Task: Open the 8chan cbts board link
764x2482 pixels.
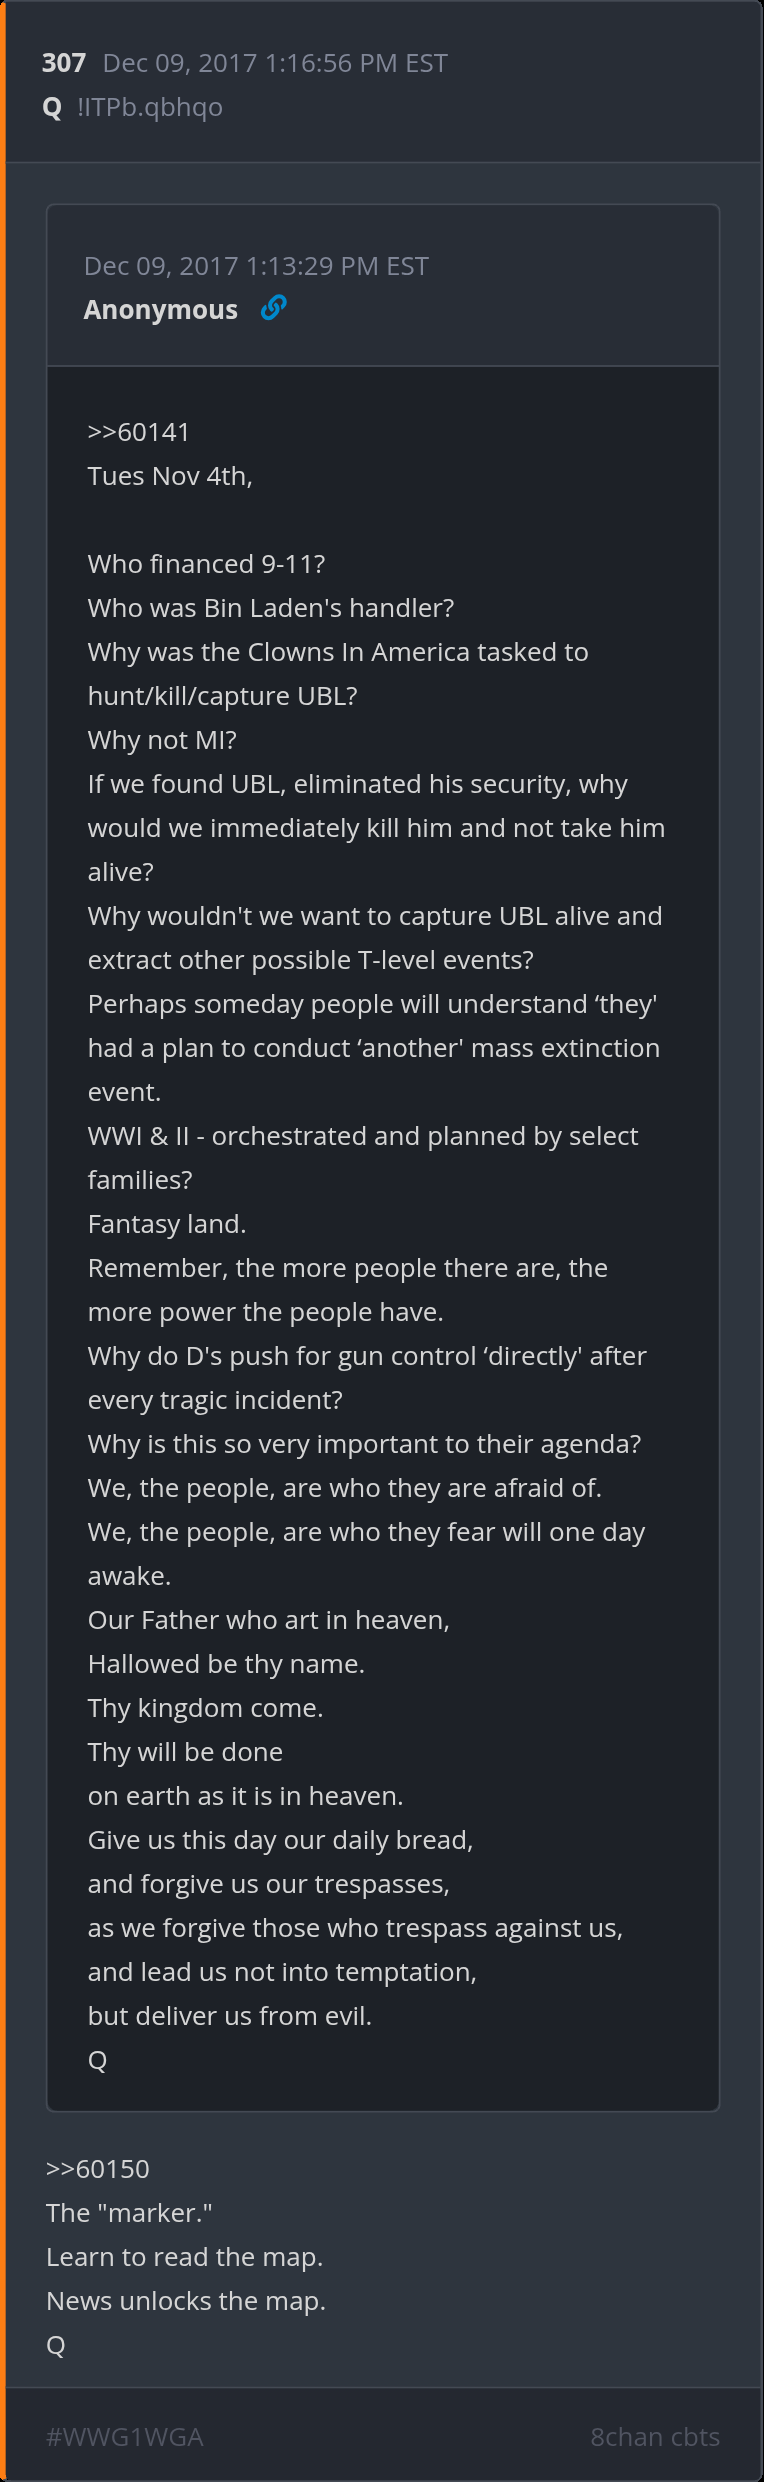Action: tap(655, 2437)
